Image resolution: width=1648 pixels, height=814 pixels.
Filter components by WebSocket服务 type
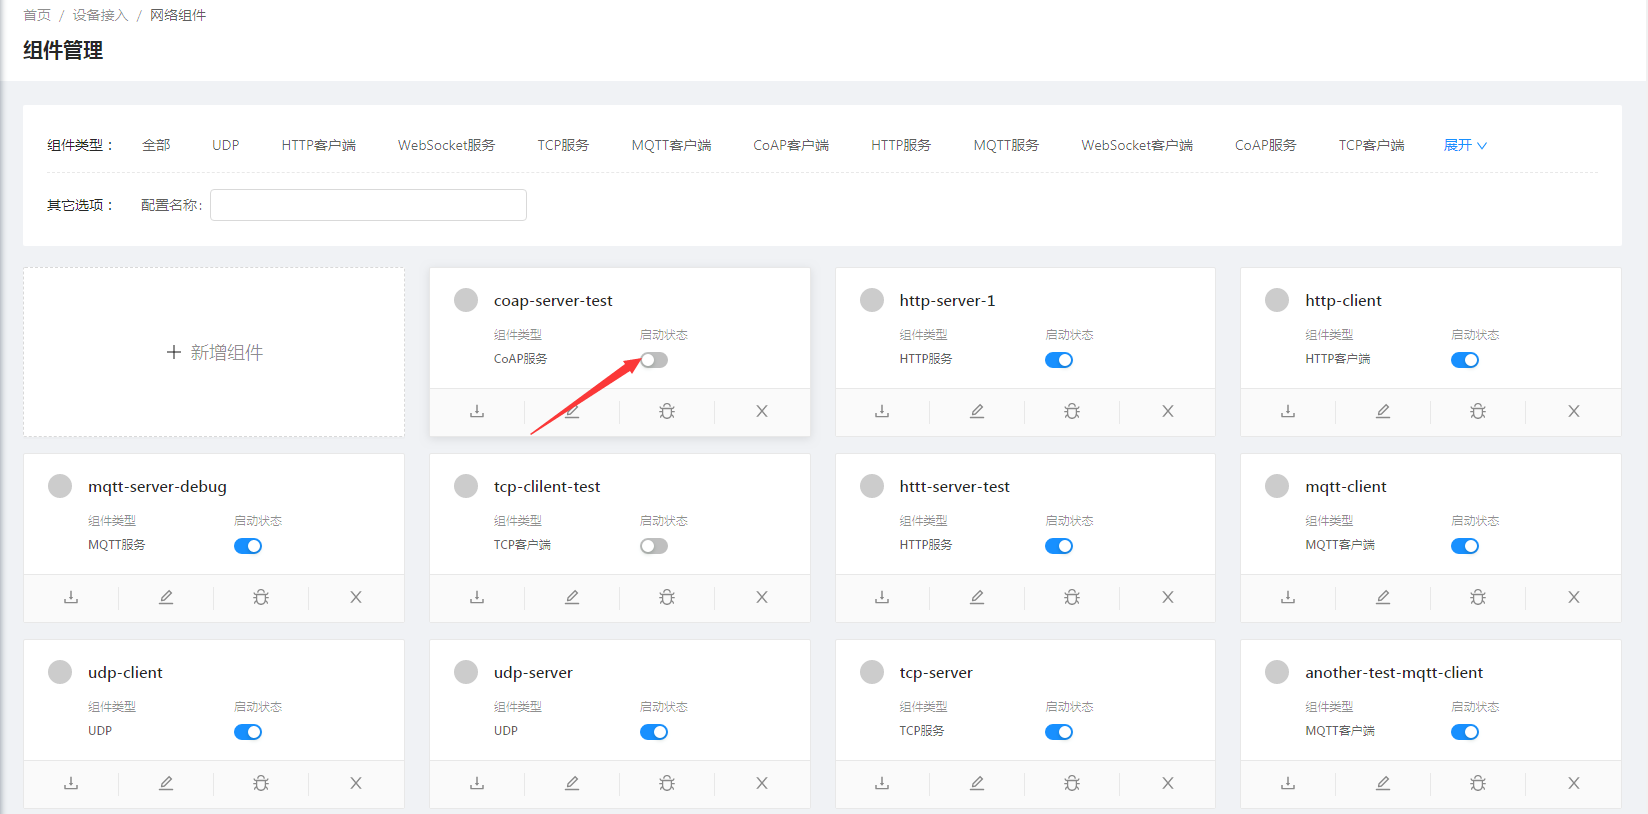(446, 145)
